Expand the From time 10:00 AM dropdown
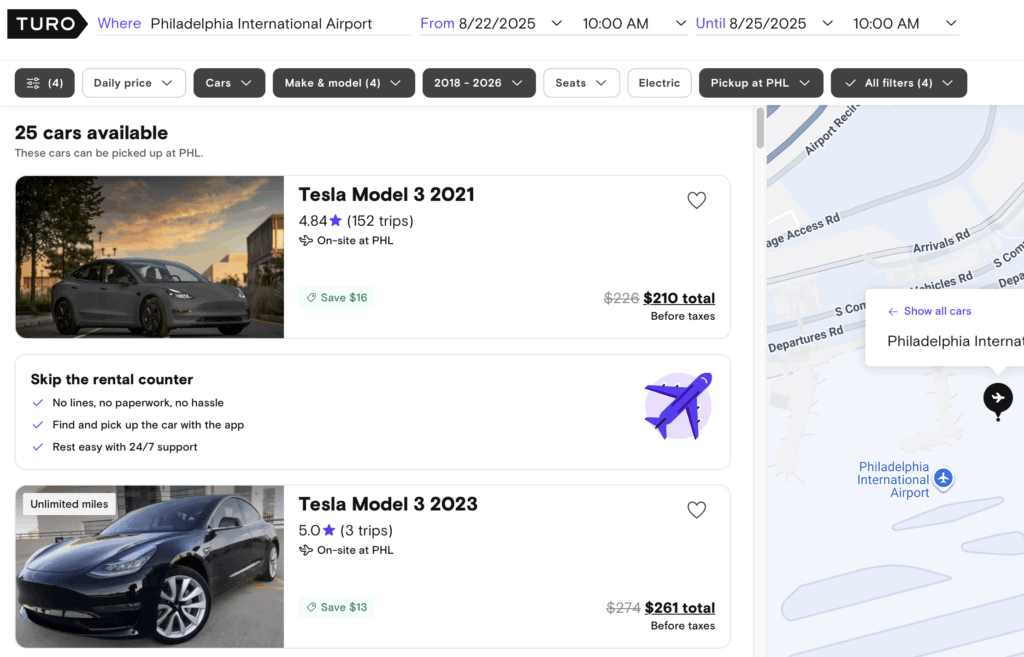Screen dimensions: 1024x657 [633, 24]
